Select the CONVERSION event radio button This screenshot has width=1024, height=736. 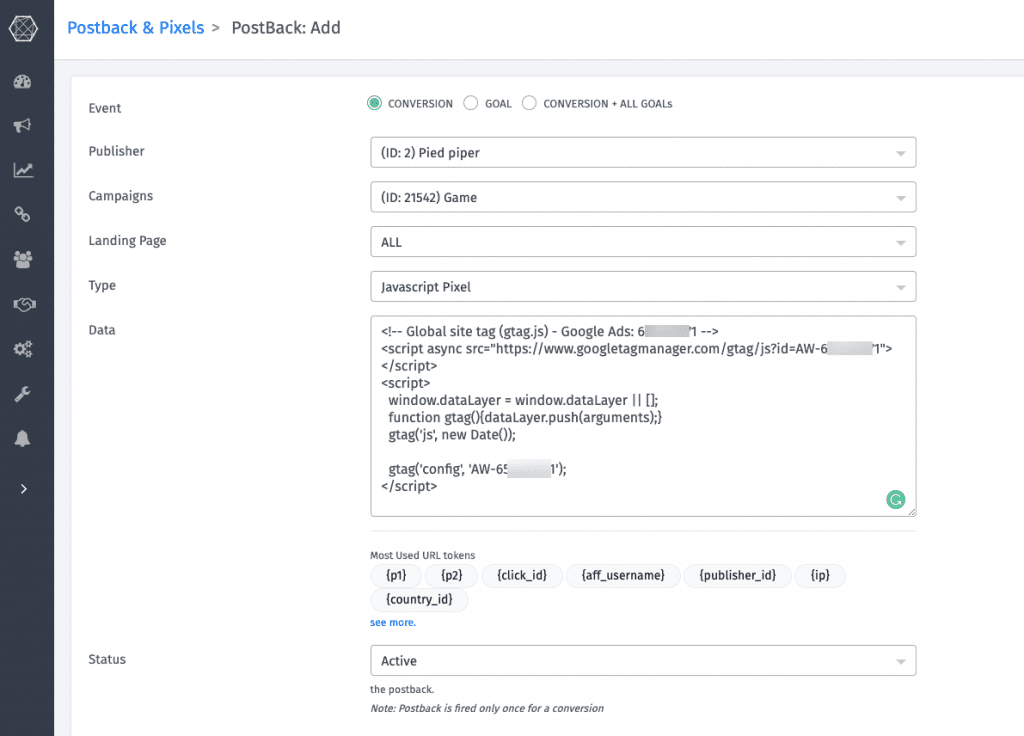pos(375,103)
